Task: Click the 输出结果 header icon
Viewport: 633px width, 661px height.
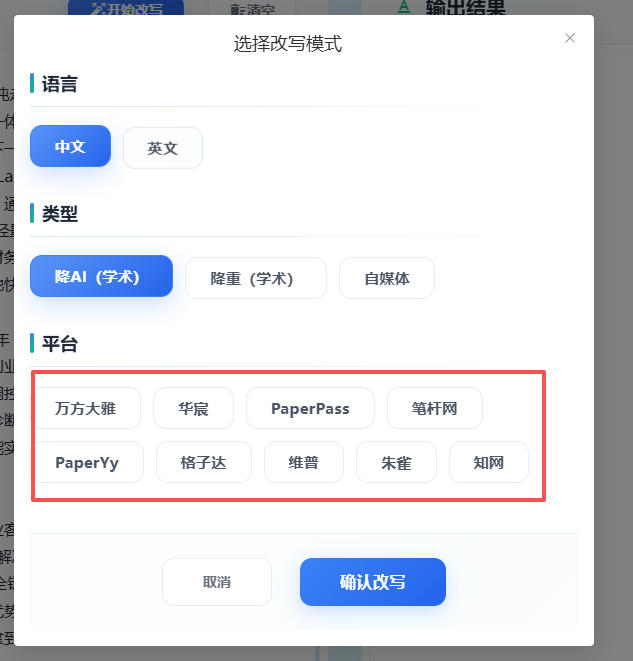Action: [404, 8]
